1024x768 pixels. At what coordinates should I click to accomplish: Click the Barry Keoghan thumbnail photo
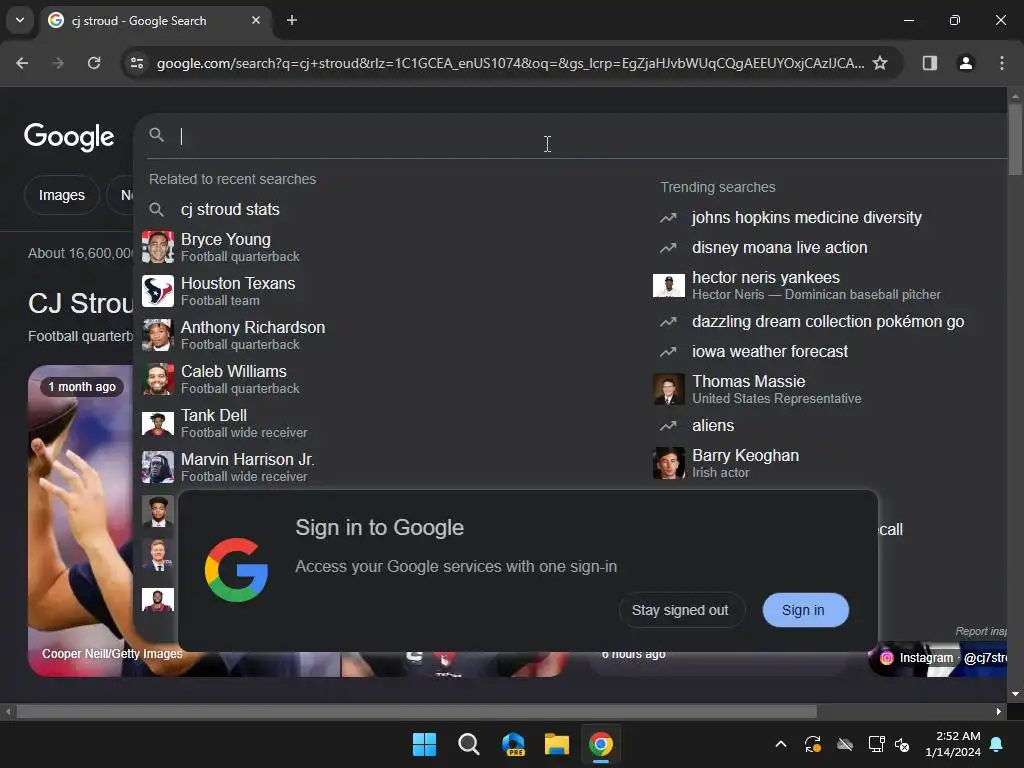pos(669,463)
